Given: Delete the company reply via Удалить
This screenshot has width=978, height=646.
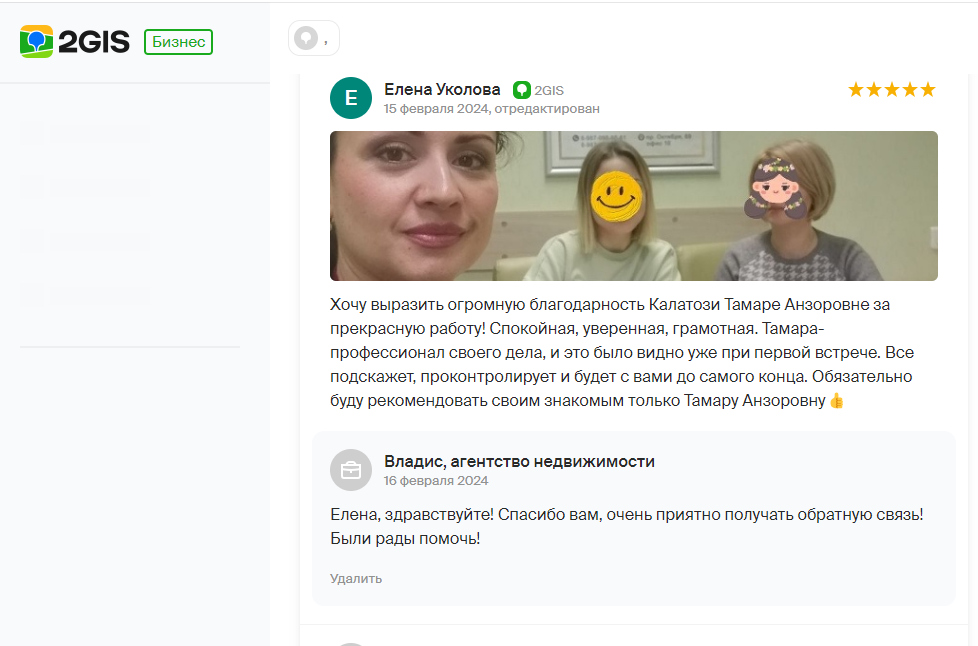Looking at the screenshot, I should (x=356, y=579).
